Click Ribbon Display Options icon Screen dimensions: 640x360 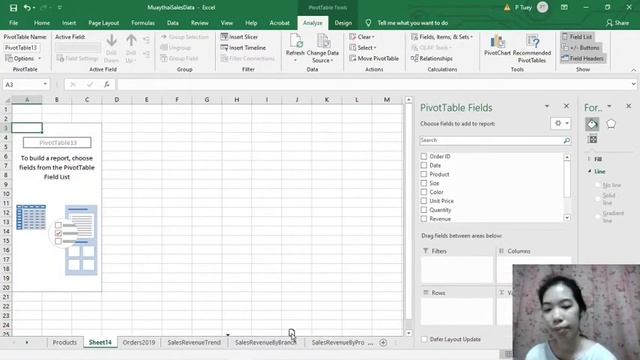coord(564,7)
